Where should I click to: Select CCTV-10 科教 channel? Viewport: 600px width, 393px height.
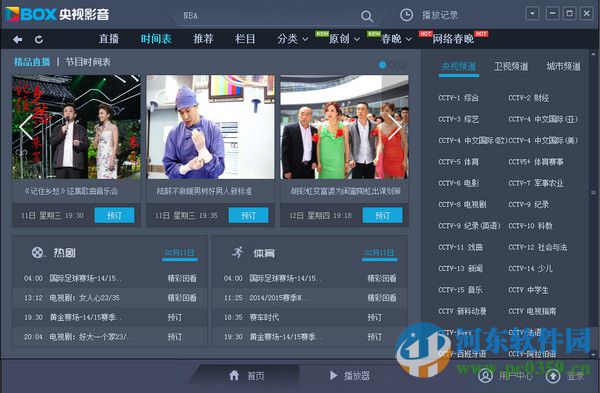tap(530, 226)
